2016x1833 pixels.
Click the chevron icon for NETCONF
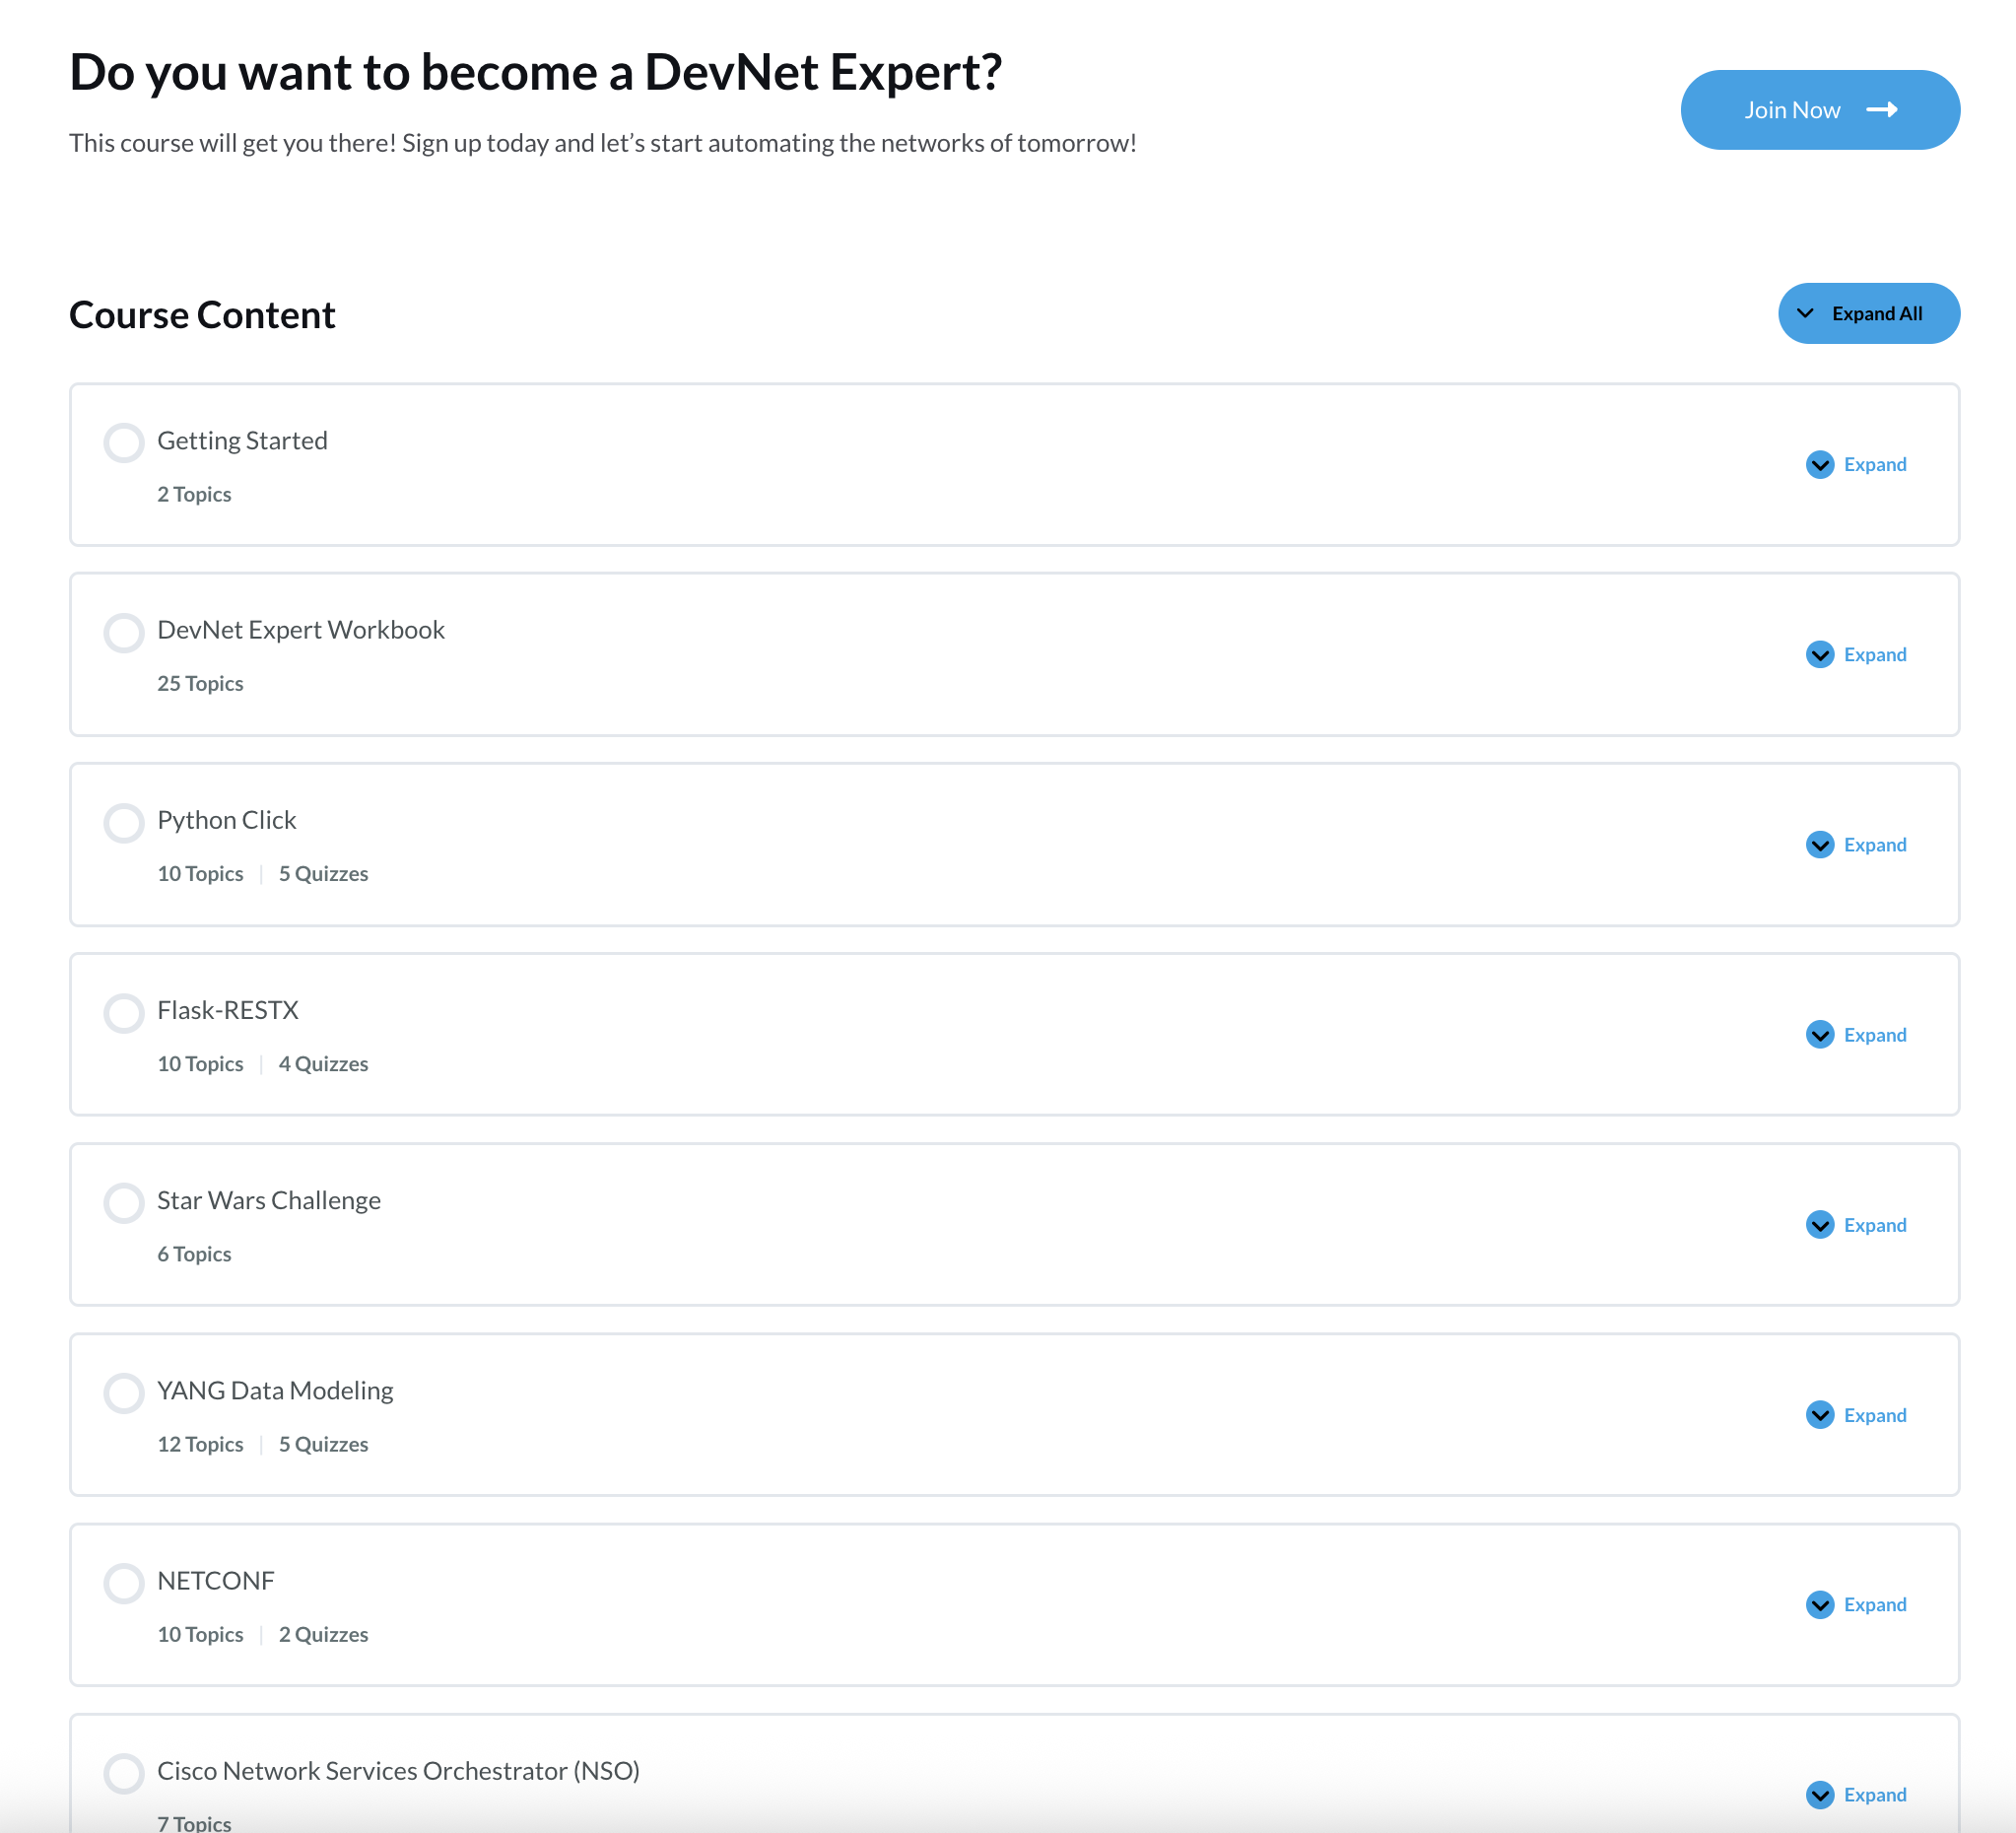click(x=1819, y=1605)
